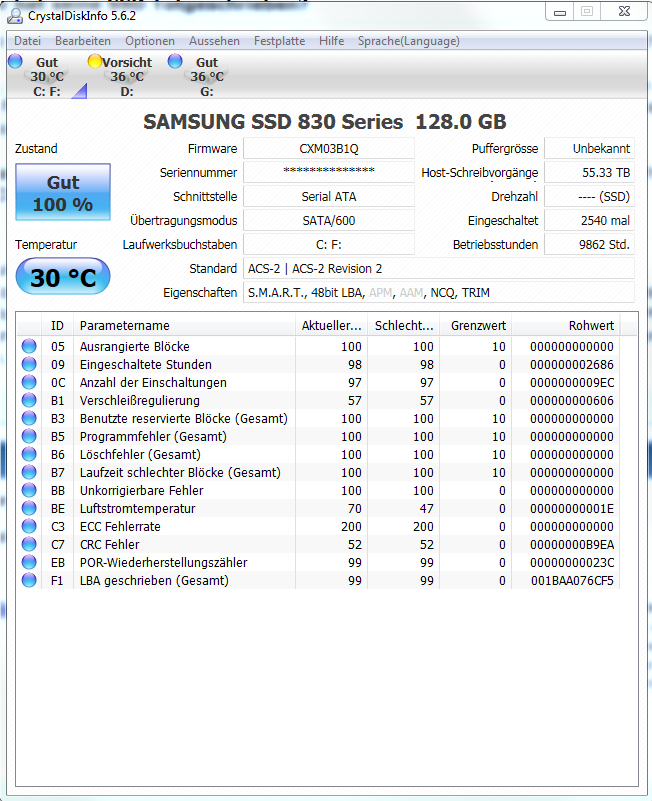Viewport: 652px width, 801px height.
Task: Click the Betriebsstunden value 9862 Std.
Action: 590,245
